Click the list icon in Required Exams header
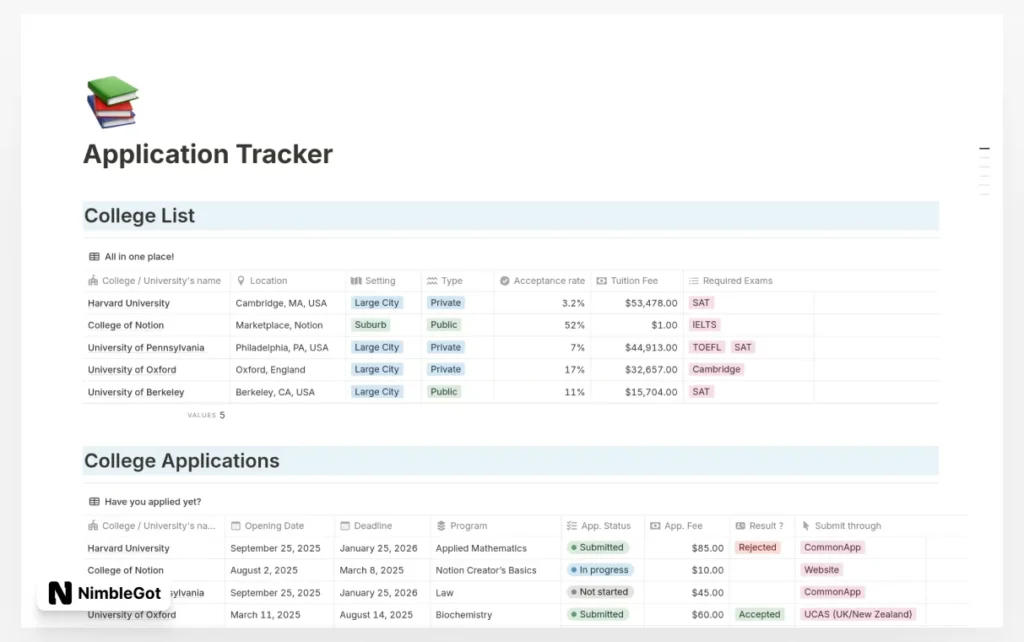The height and width of the screenshot is (642, 1024). (694, 281)
